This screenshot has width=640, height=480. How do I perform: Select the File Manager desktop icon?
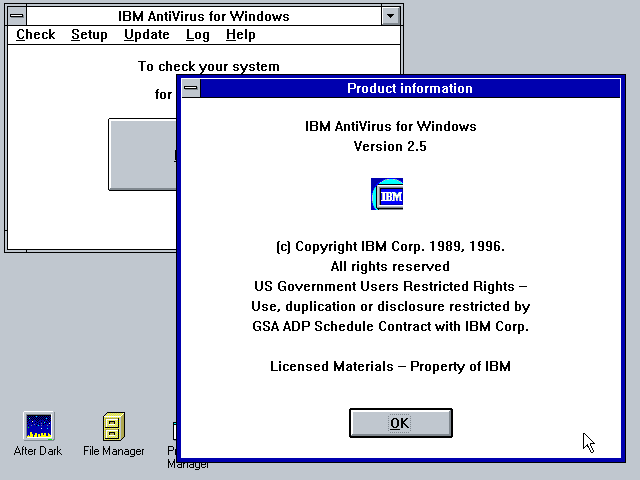(113, 434)
